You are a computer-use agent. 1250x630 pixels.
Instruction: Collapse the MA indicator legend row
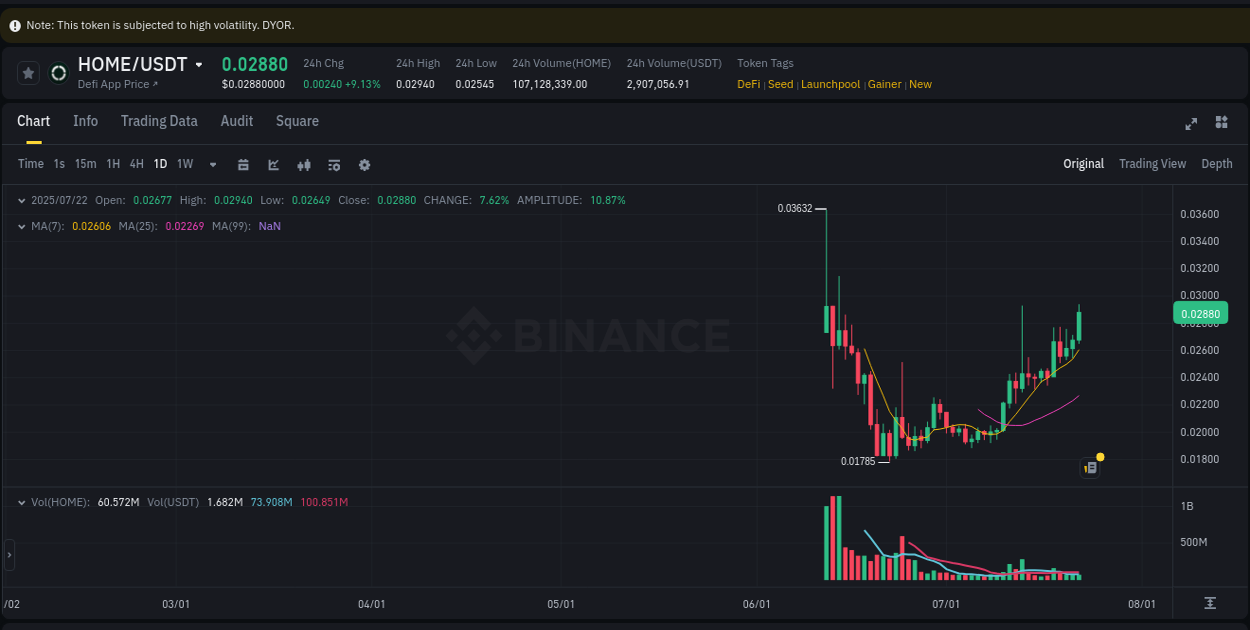coord(21,226)
